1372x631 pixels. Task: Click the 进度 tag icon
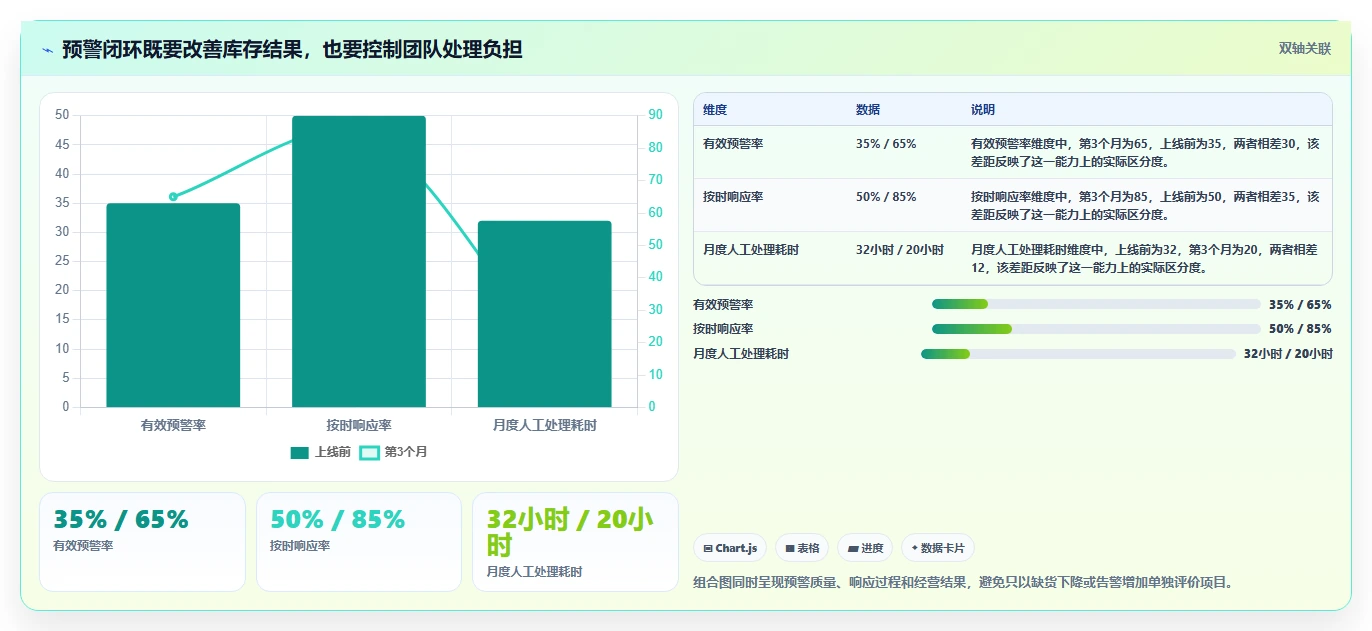pyautogui.click(x=852, y=548)
